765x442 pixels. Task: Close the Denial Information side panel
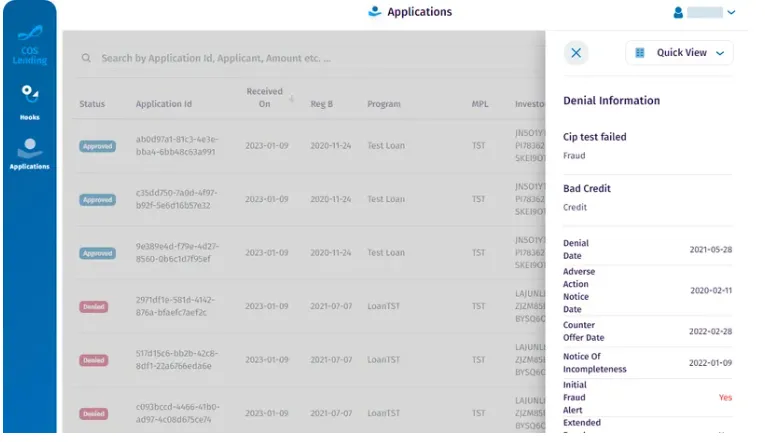tap(576, 53)
